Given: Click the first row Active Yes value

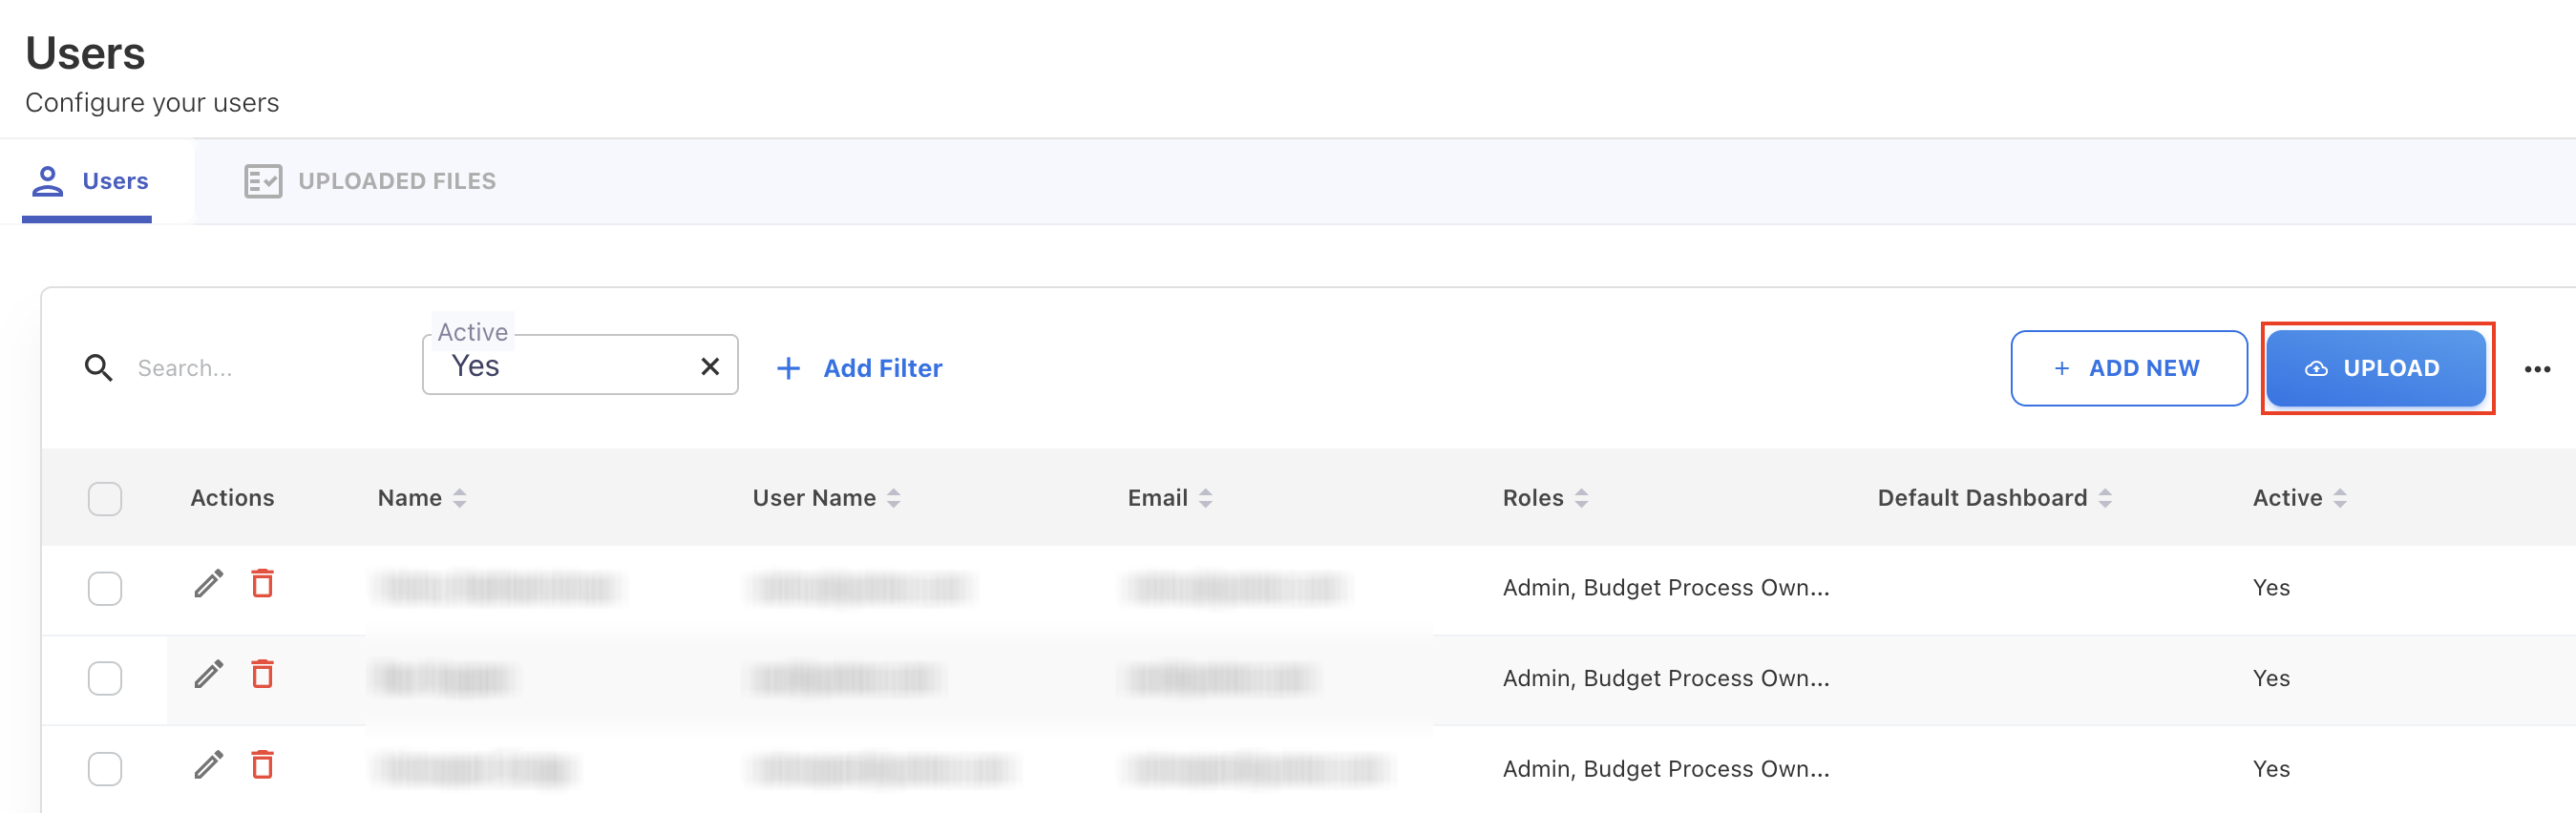Looking at the screenshot, I should (x=2271, y=588).
